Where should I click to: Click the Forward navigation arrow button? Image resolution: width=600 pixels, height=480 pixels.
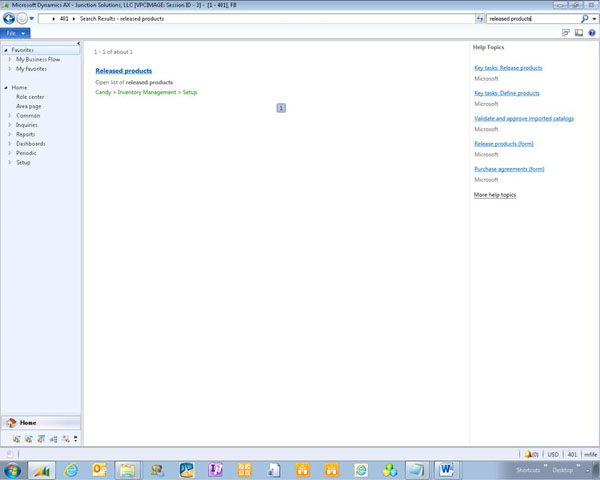pos(22,18)
